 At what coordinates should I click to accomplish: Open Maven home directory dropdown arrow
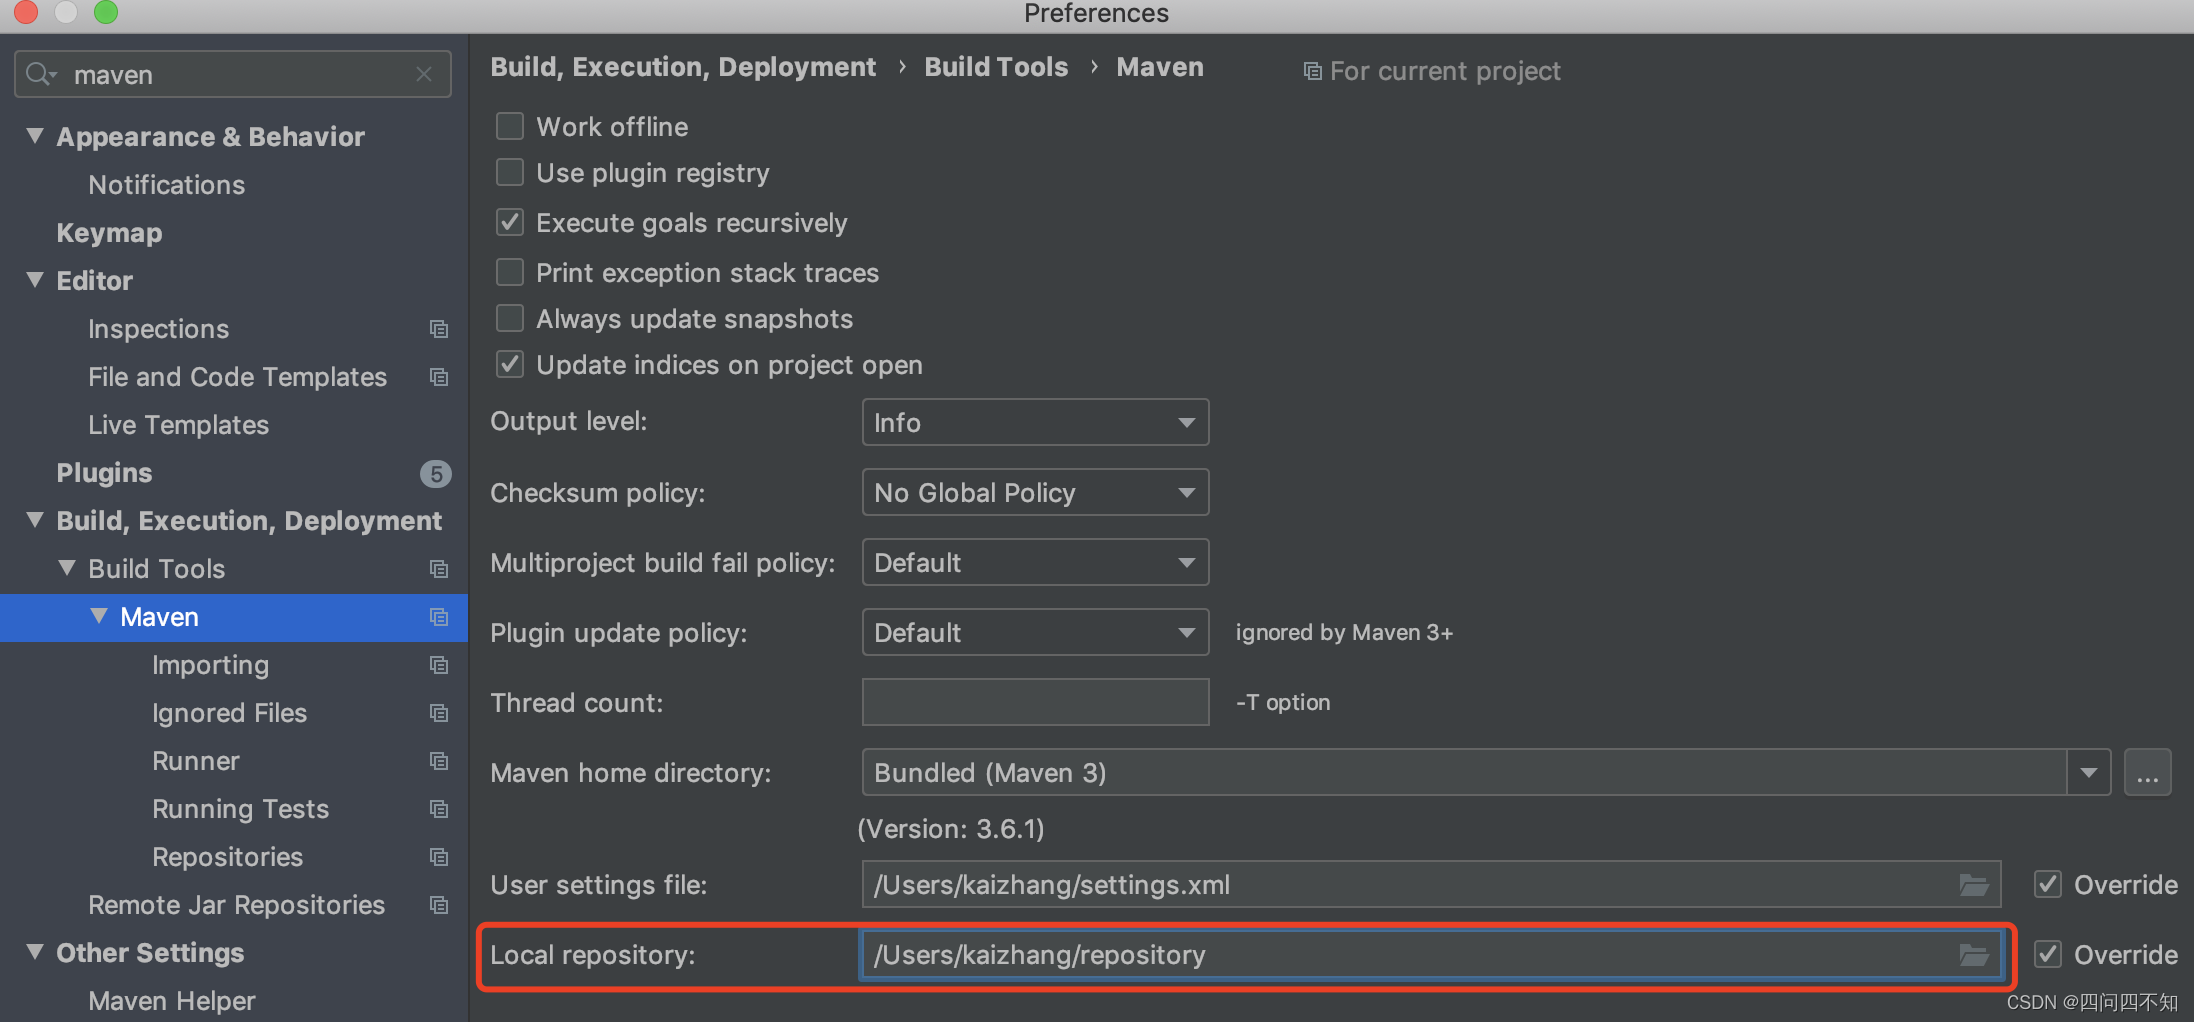2089,772
